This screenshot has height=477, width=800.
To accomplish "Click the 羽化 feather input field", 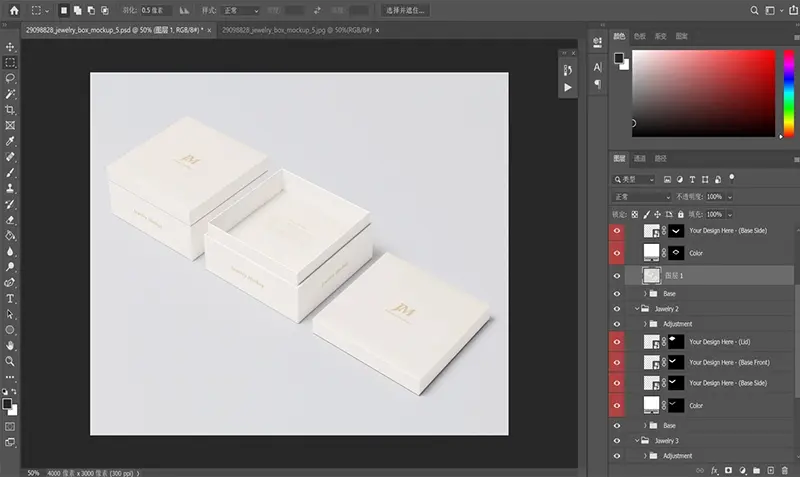I will (156, 10).
